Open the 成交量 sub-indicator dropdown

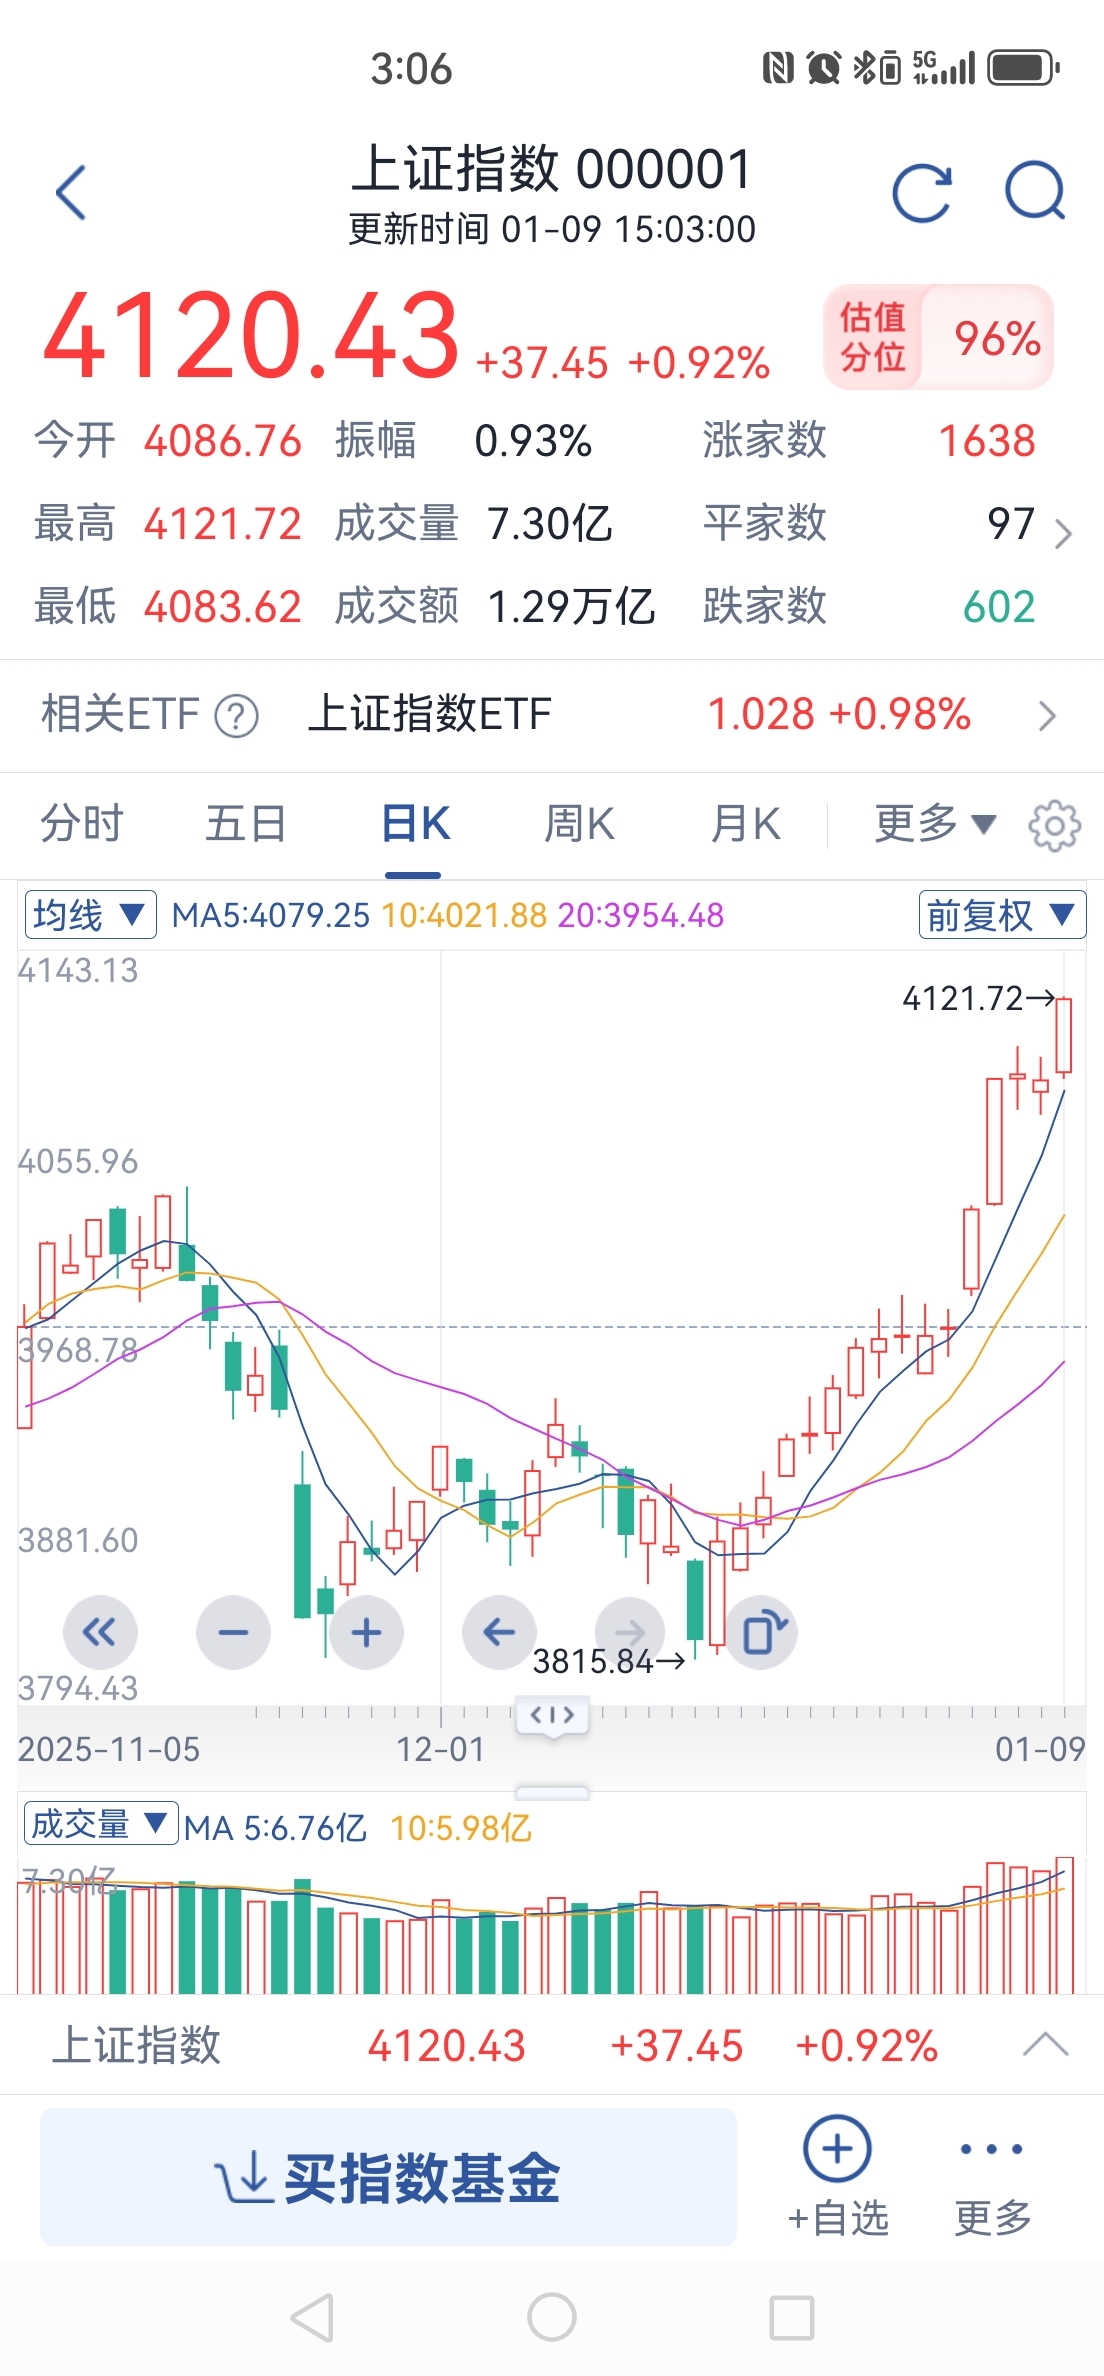[100, 1824]
